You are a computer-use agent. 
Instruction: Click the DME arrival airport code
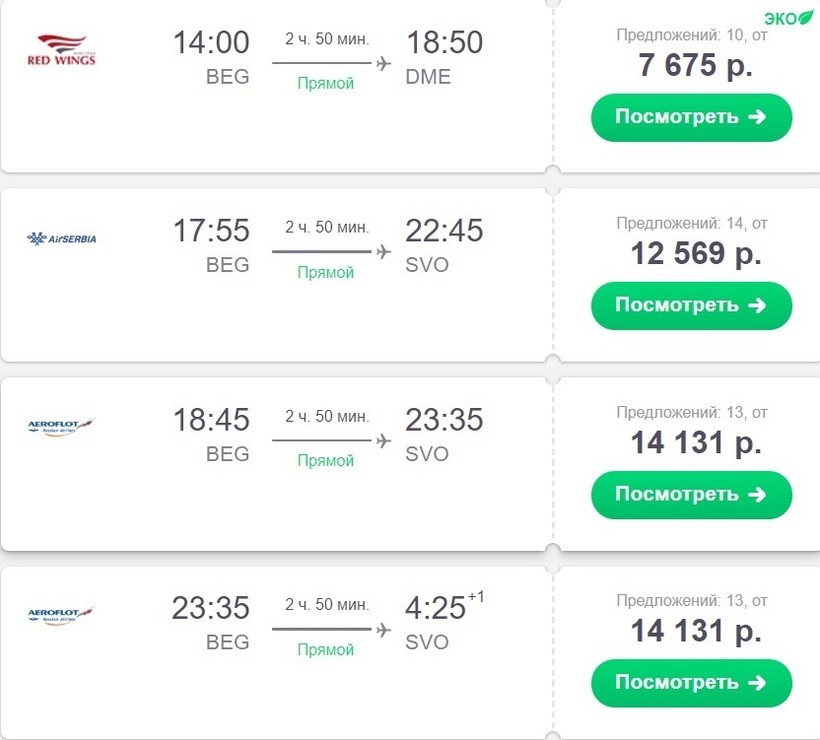point(428,77)
